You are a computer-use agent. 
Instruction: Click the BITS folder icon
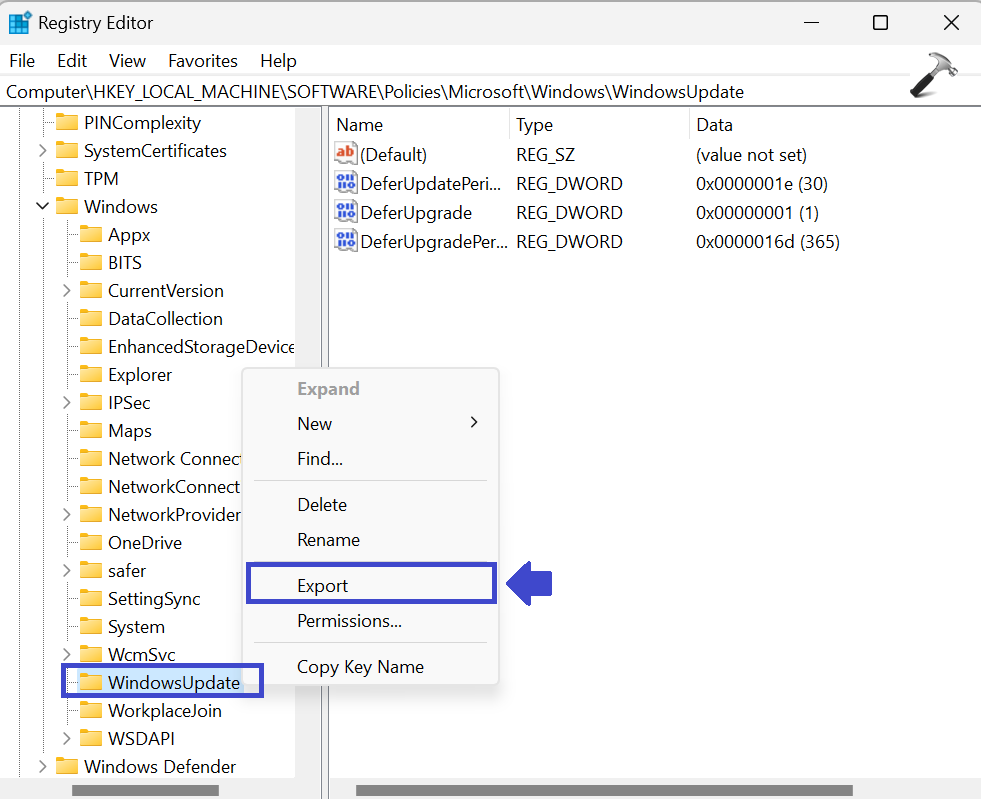91,263
